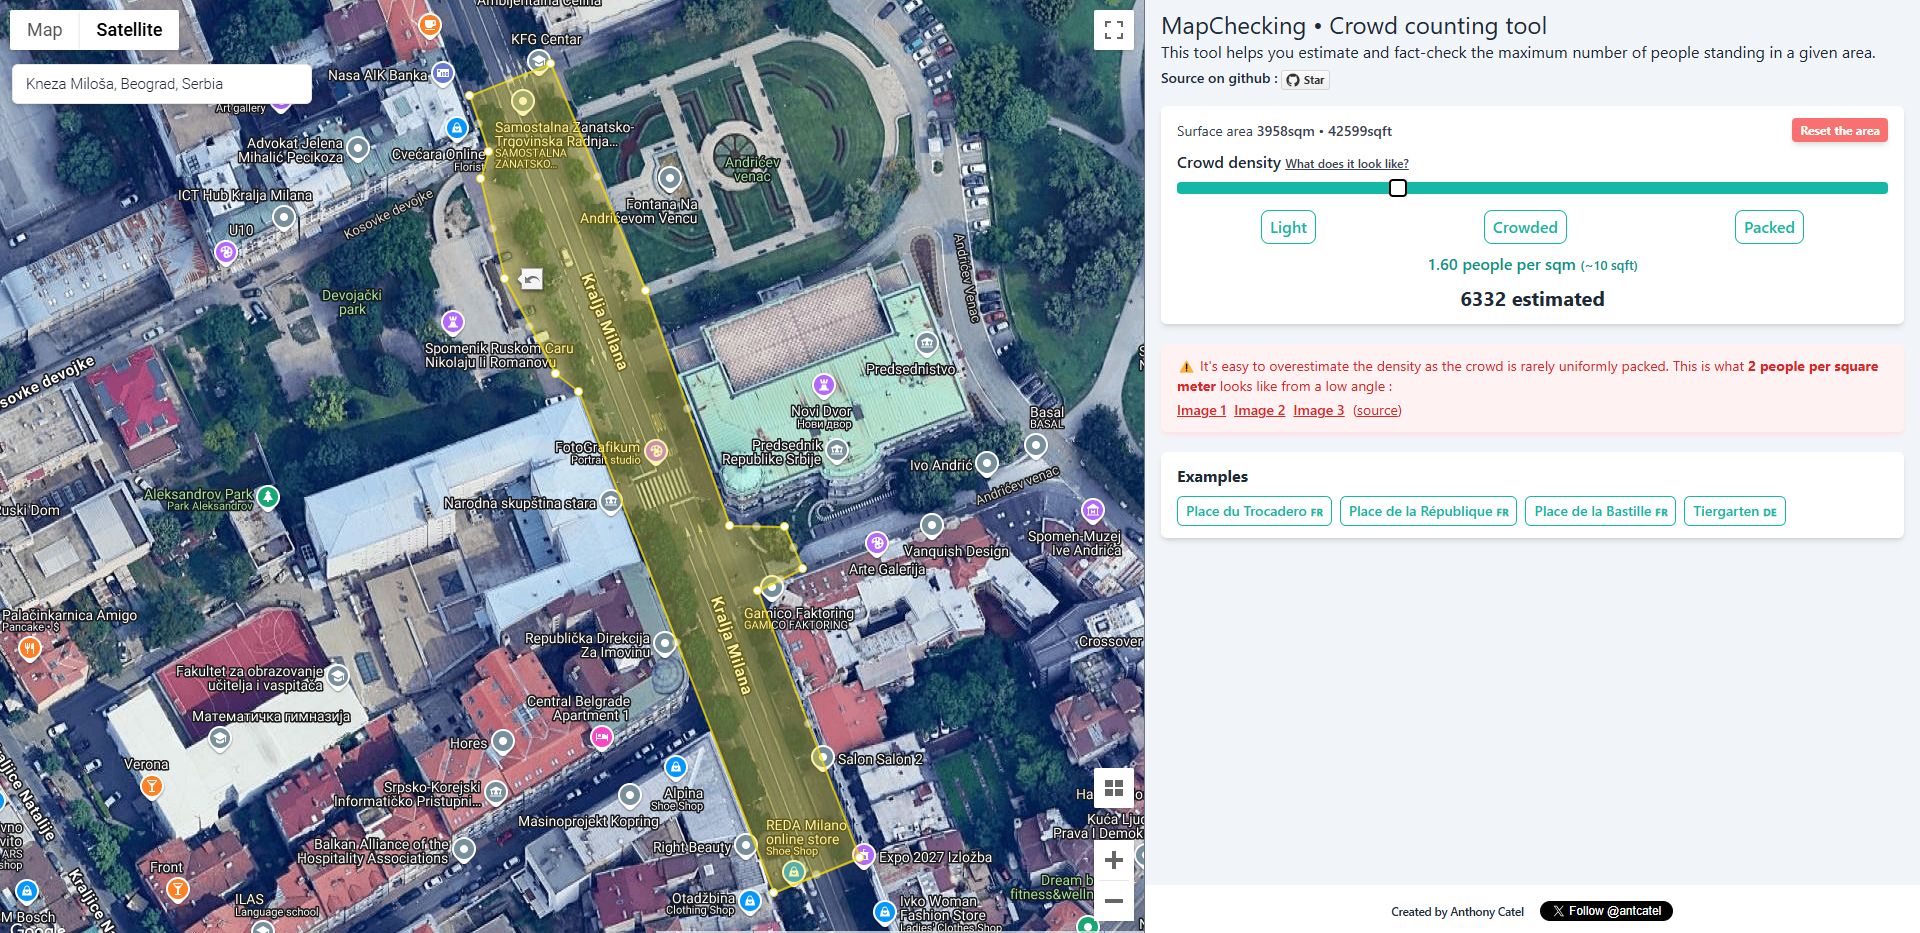Click the crowd density slider handle

1397,188
